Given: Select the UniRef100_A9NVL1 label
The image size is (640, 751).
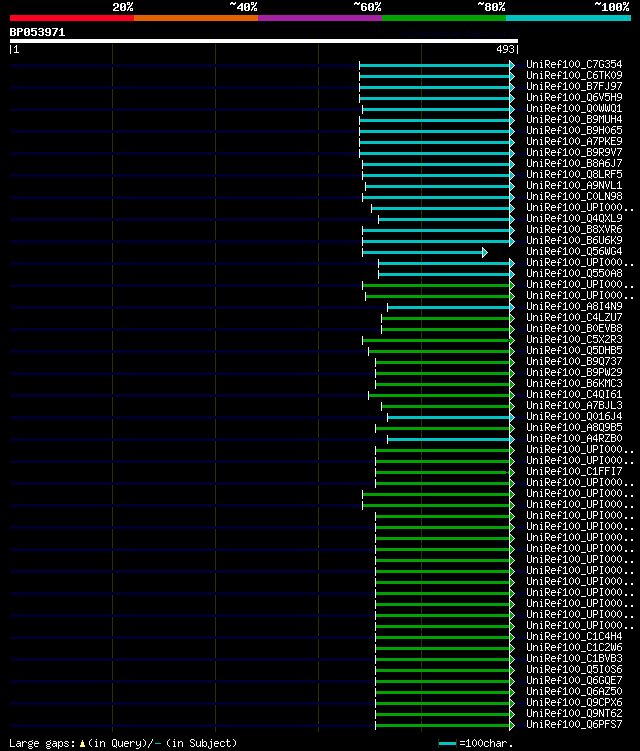Looking at the screenshot, I should [x=574, y=185].
